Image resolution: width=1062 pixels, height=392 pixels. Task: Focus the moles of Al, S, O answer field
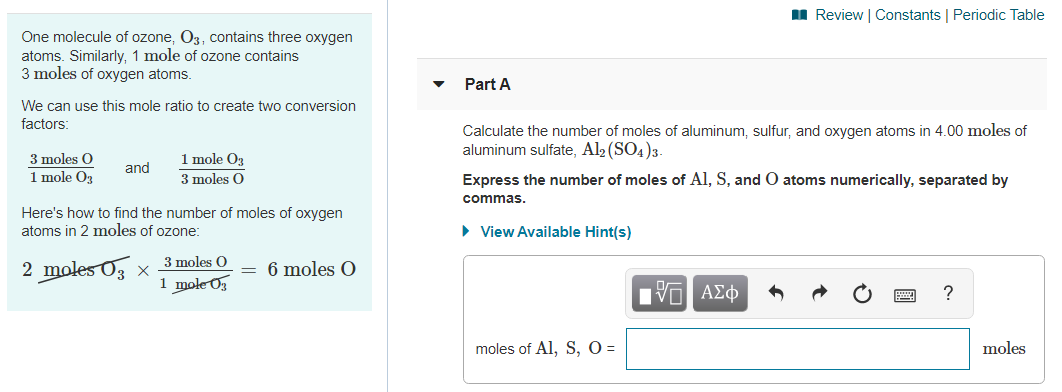tap(797, 349)
